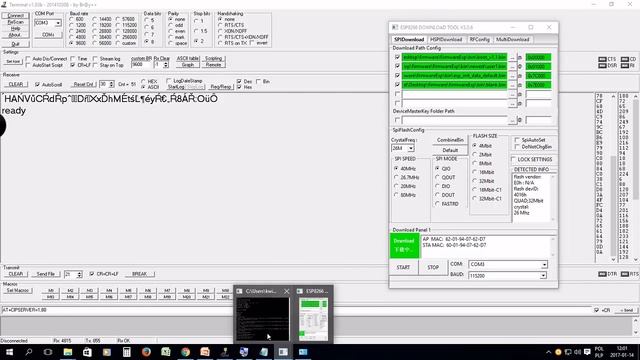
Task: Open Chrome from the taskbar
Action: [185, 352]
